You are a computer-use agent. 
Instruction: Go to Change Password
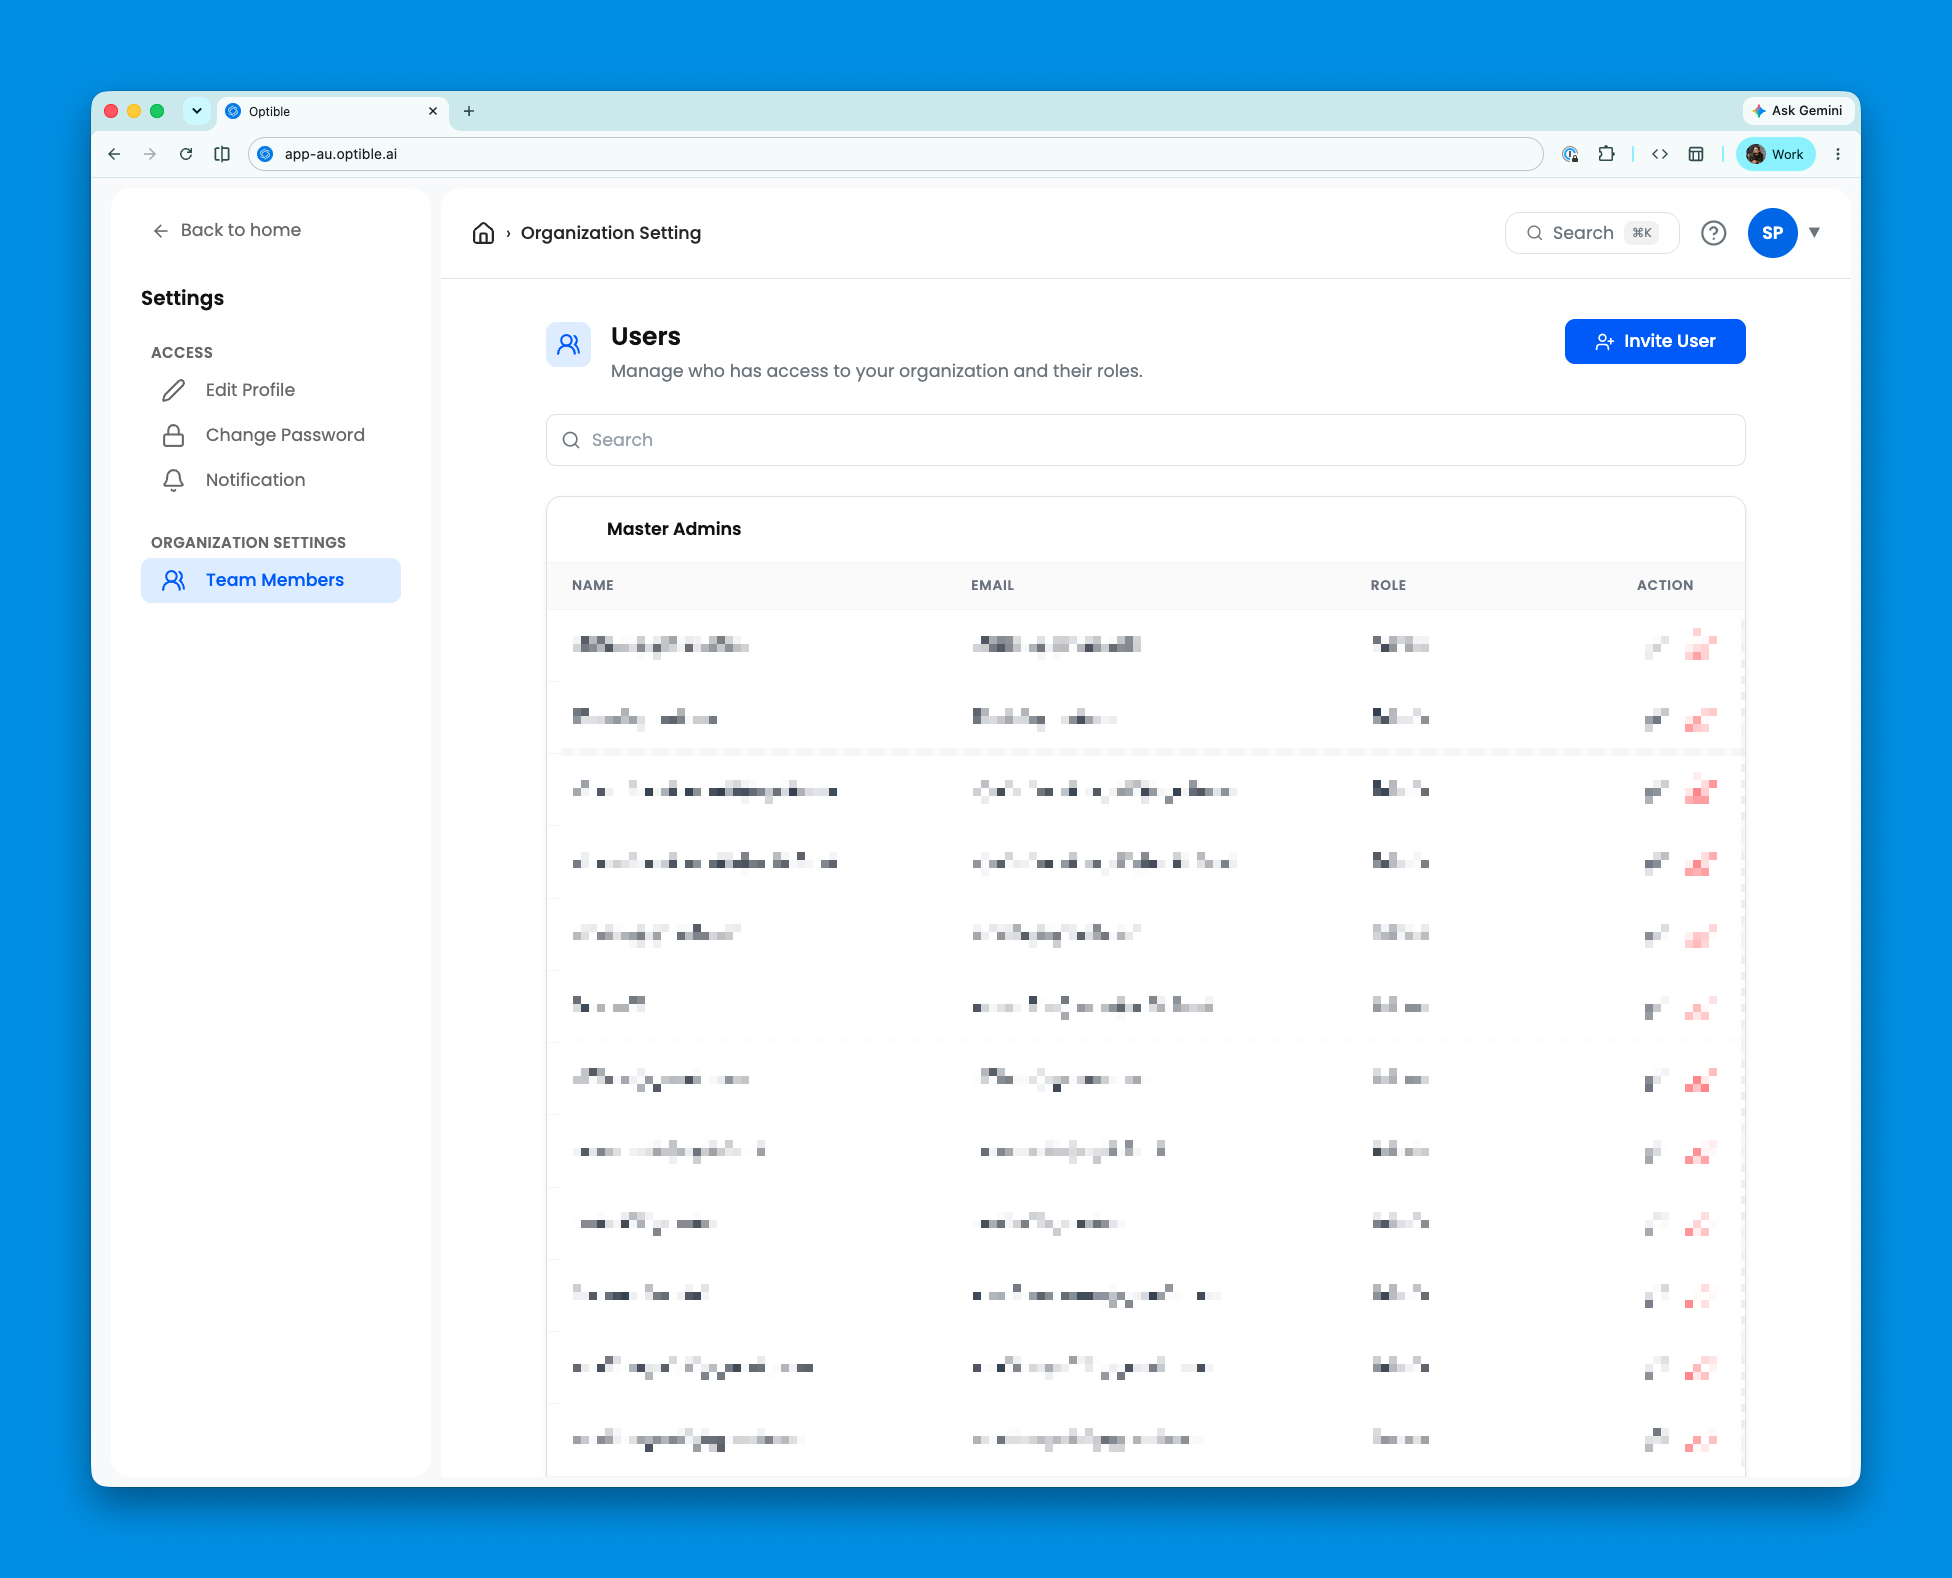285,435
